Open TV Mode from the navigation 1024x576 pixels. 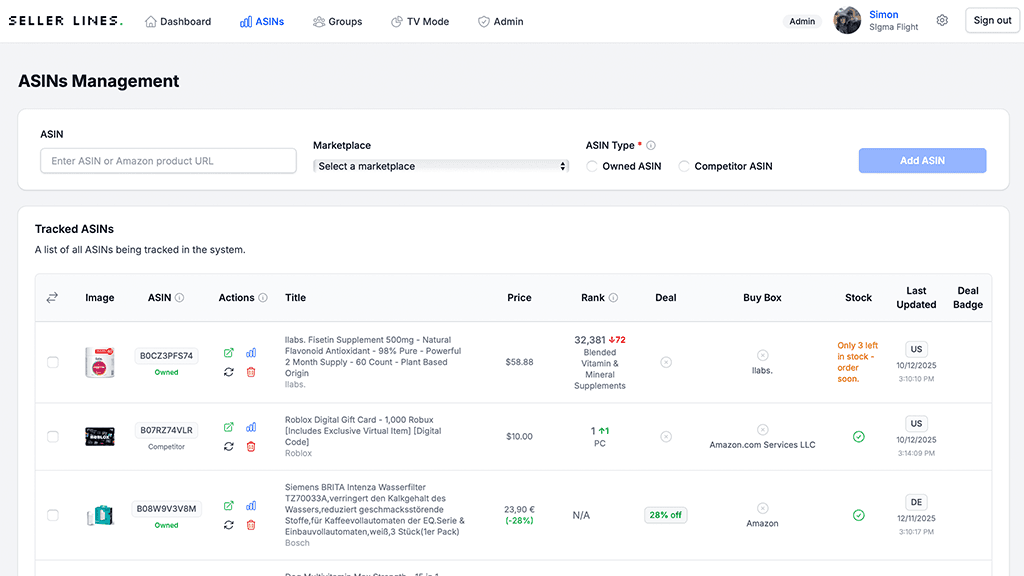tap(419, 21)
